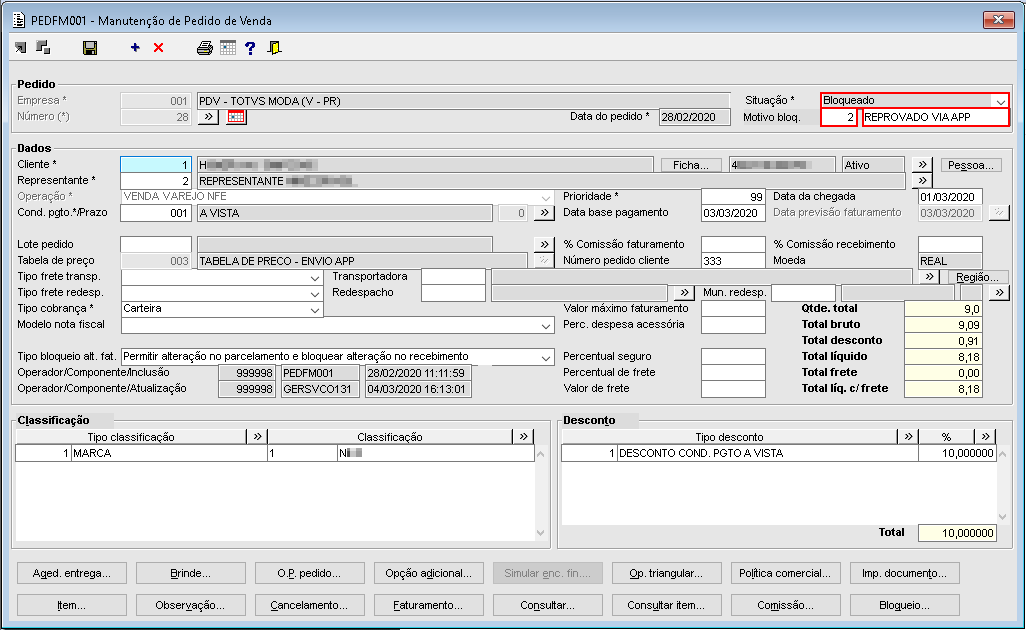Expand the Tipo frete redesp. dropdown
The width and height of the screenshot is (1026, 630).
pyautogui.click(x=315, y=293)
